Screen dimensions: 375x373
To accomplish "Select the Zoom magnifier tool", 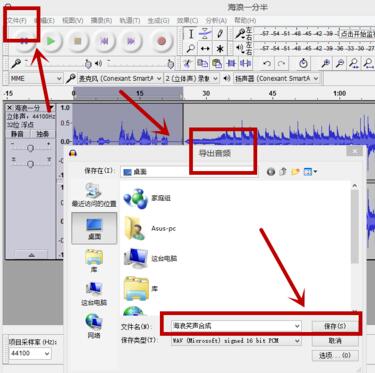I will 191,49.
